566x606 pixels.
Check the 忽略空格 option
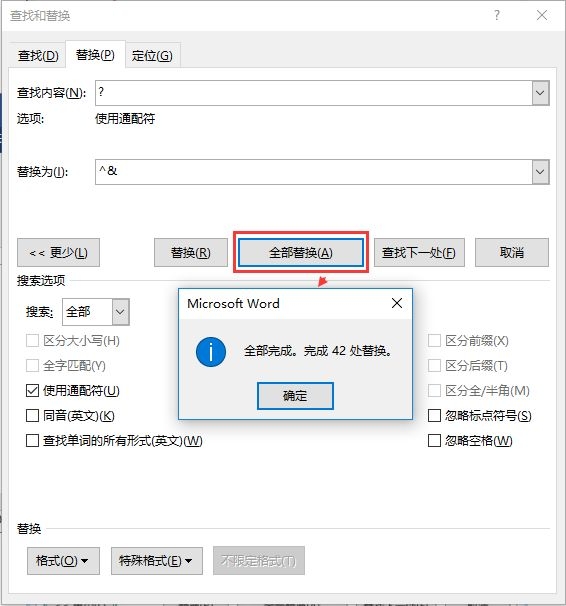[434, 441]
